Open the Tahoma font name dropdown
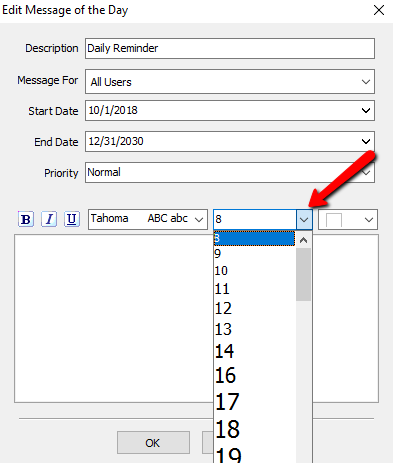 tap(199, 219)
